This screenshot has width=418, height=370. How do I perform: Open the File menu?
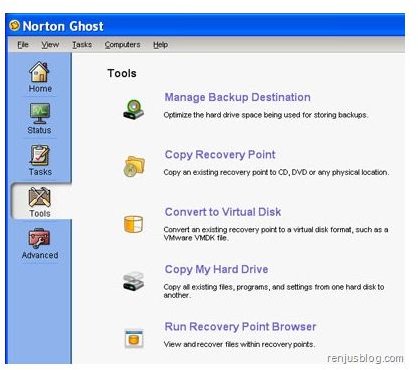(23, 45)
